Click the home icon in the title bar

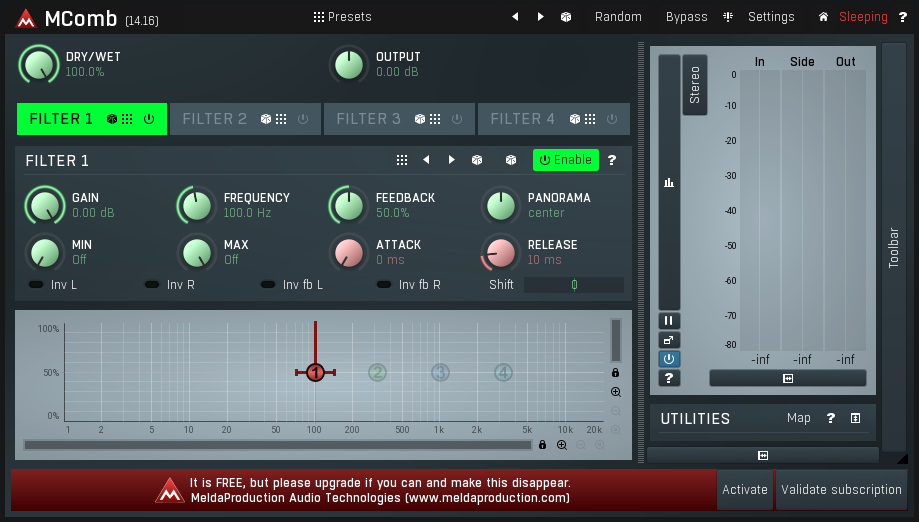[x=823, y=17]
